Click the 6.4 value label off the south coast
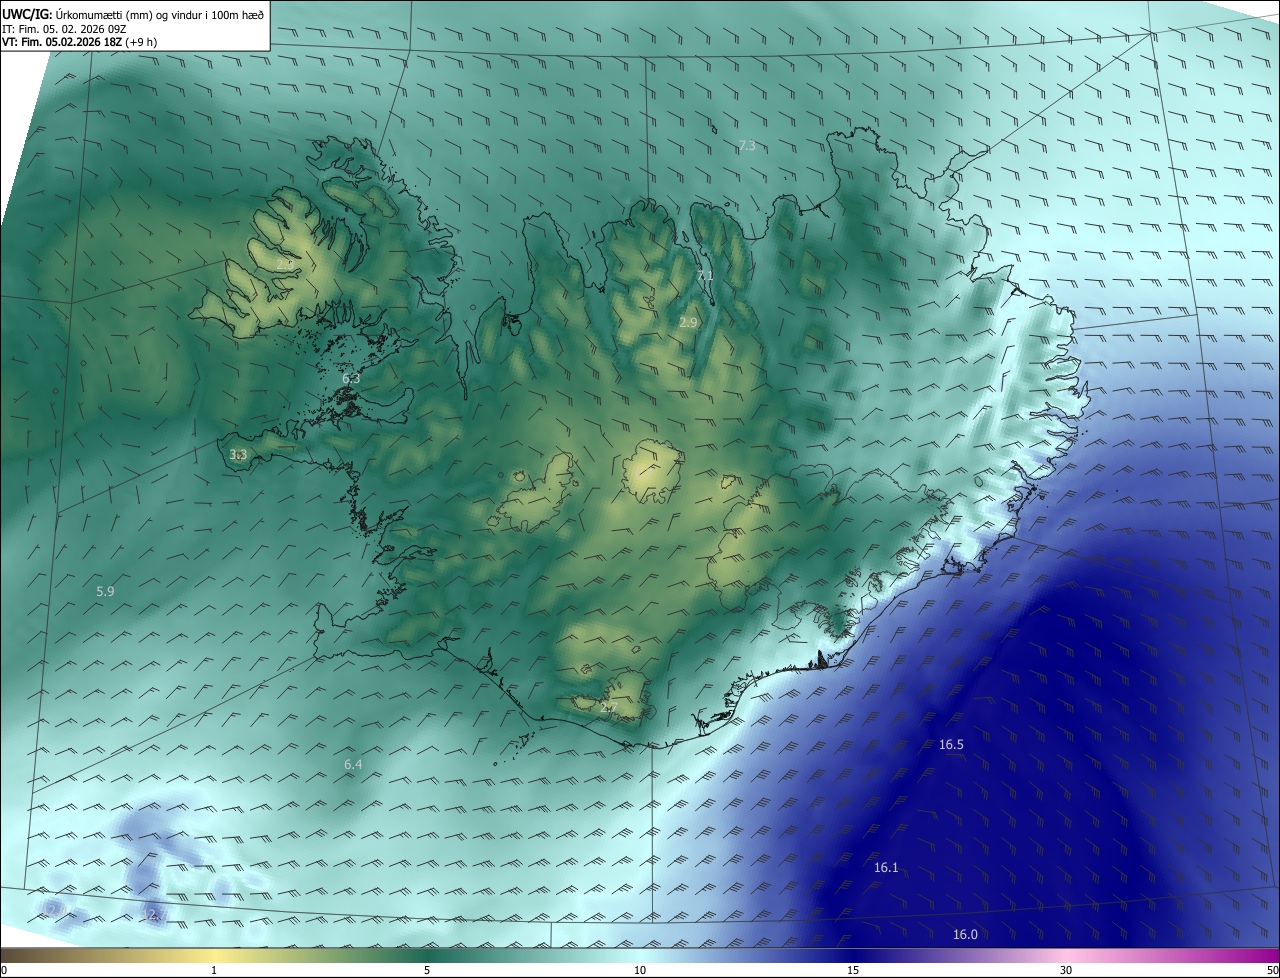This screenshot has width=1280, height=978. point(353,764)
